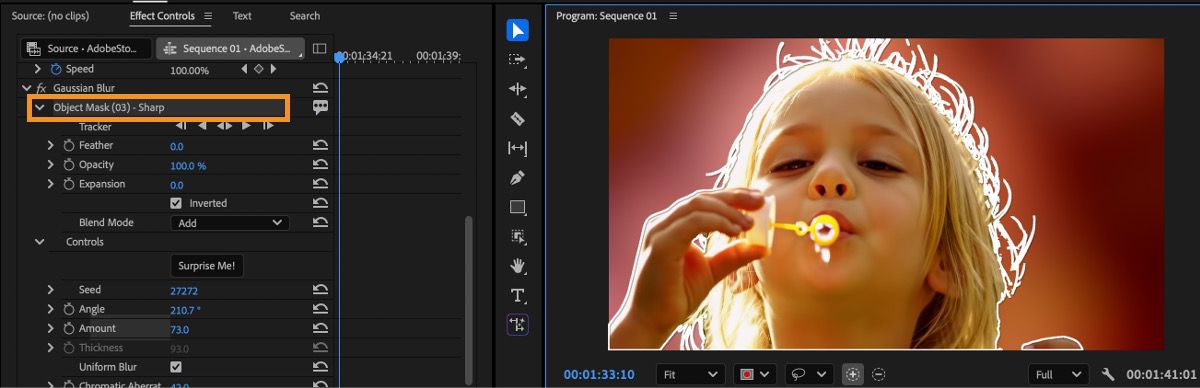Viewport: 1200px width, 388px height.
Task: Open the Fit zoom level dropdown
Action: pyautogui.click(x=691, y=374)
